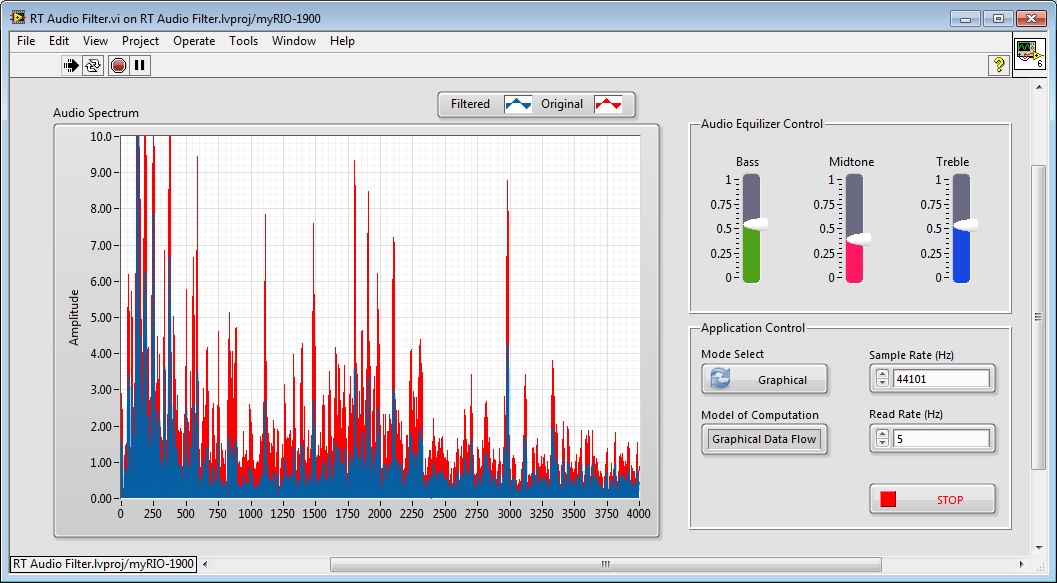The height and width of the screenshot is (583, 1057).
Task: Click the Sample Rate increment stepper
Action: (x=882, y=374)
